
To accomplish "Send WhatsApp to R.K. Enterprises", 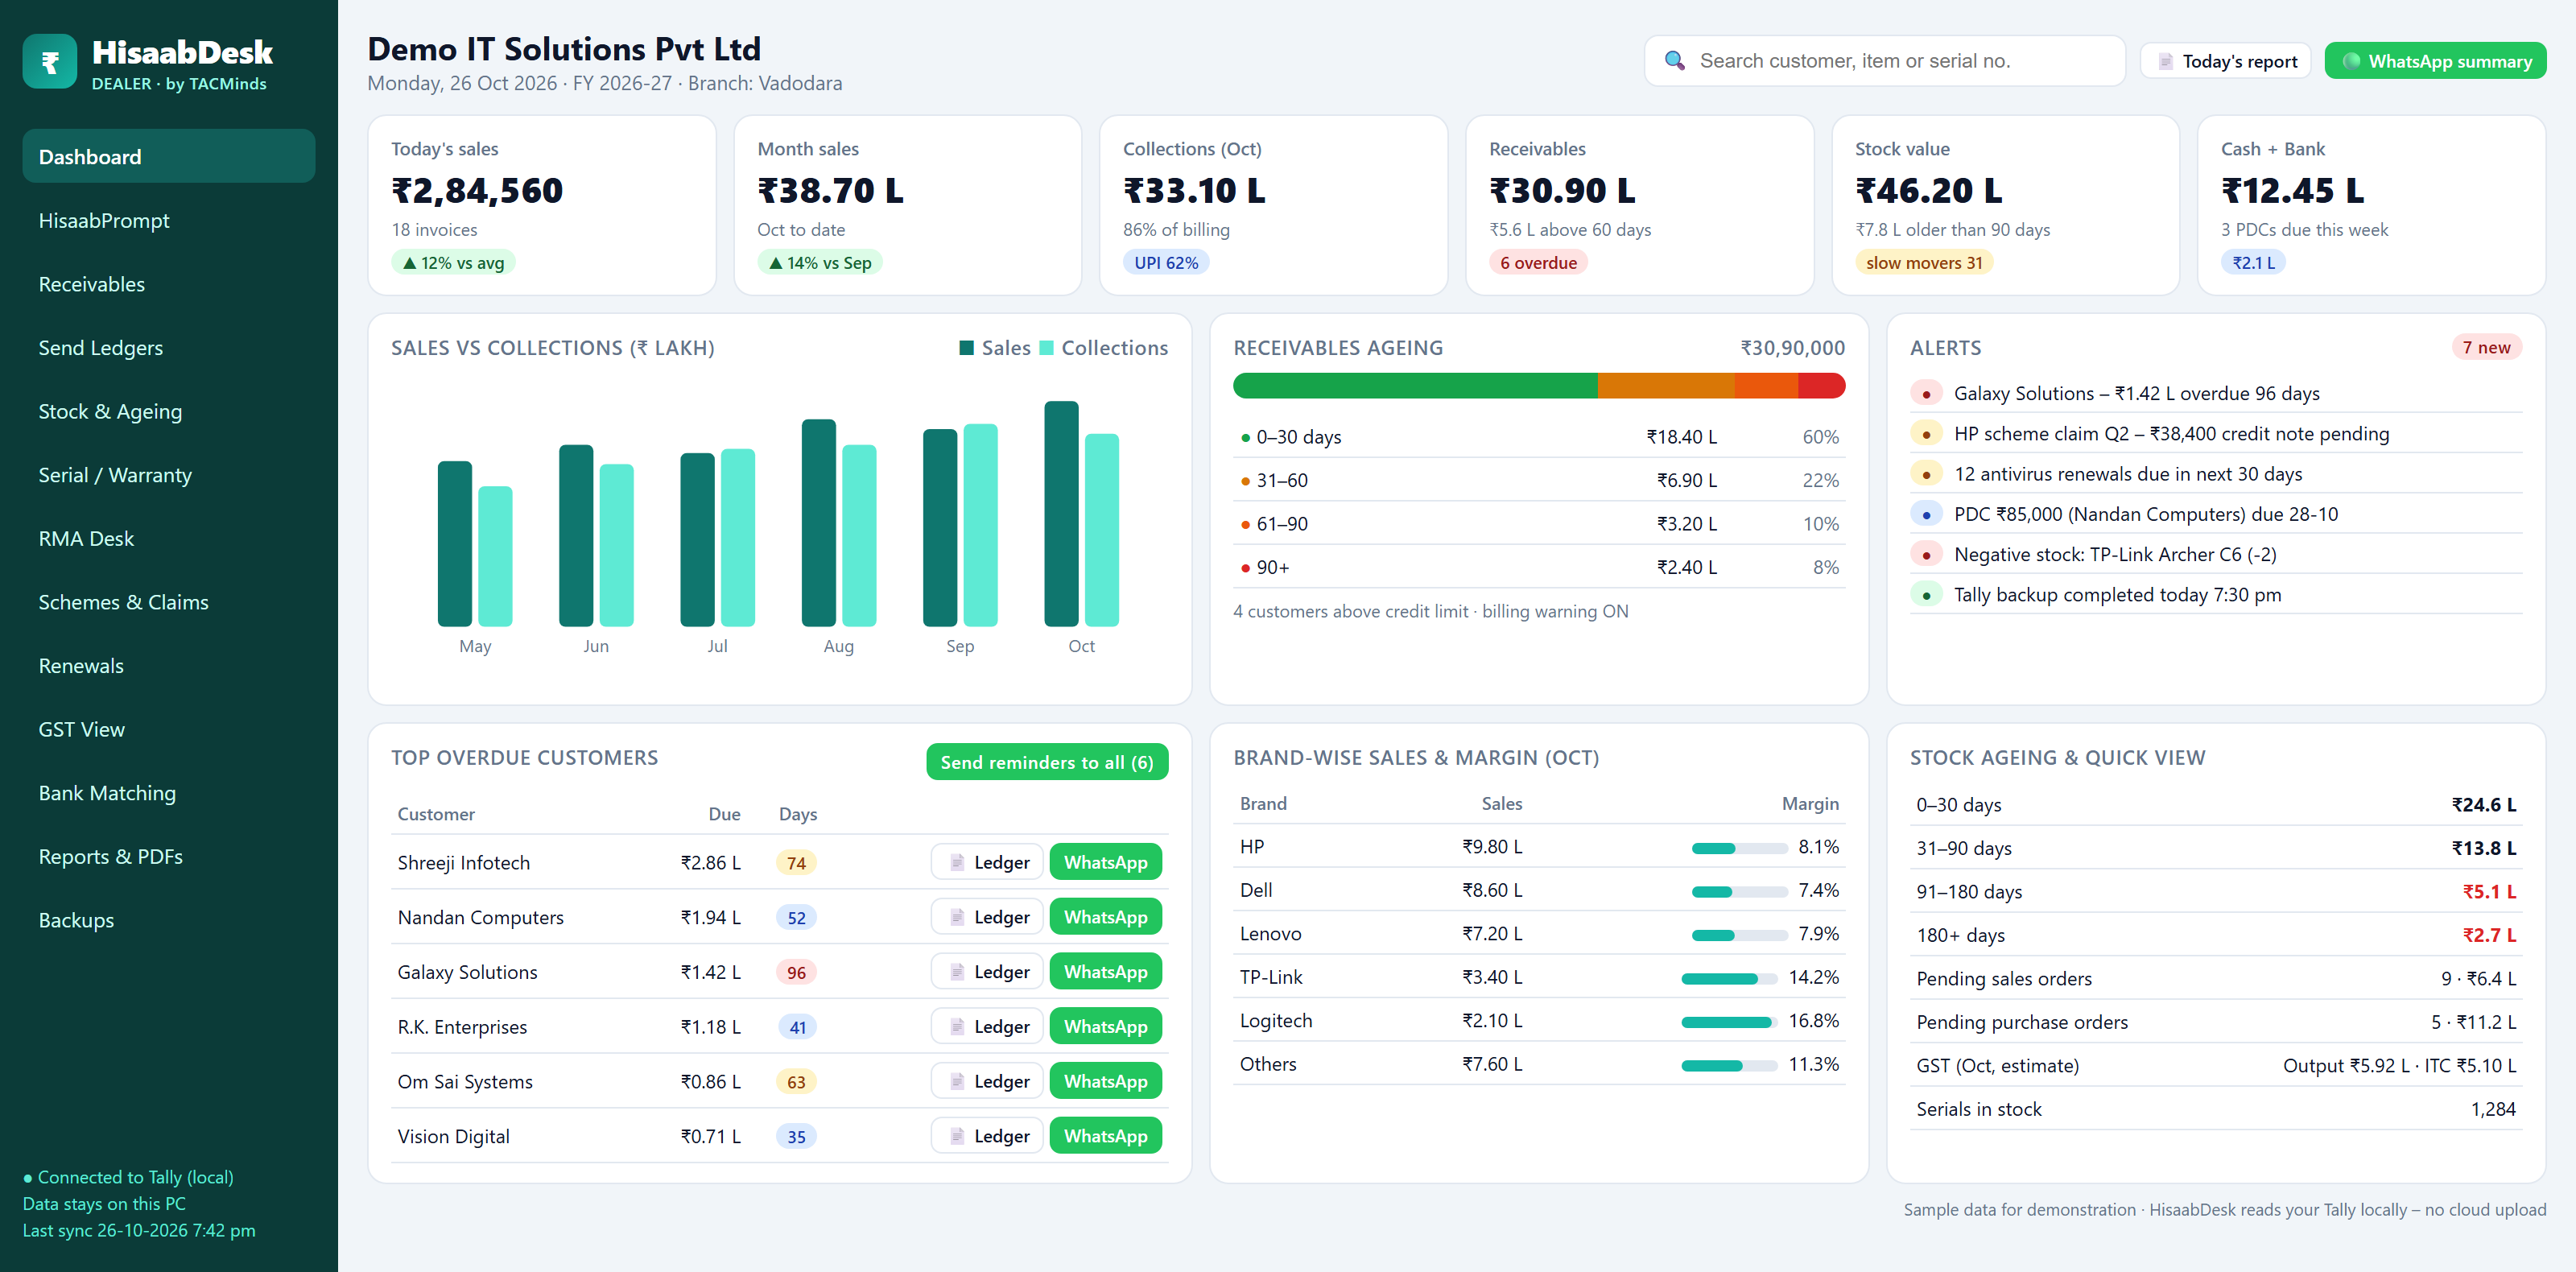I will click(x=1105, y=1027).
